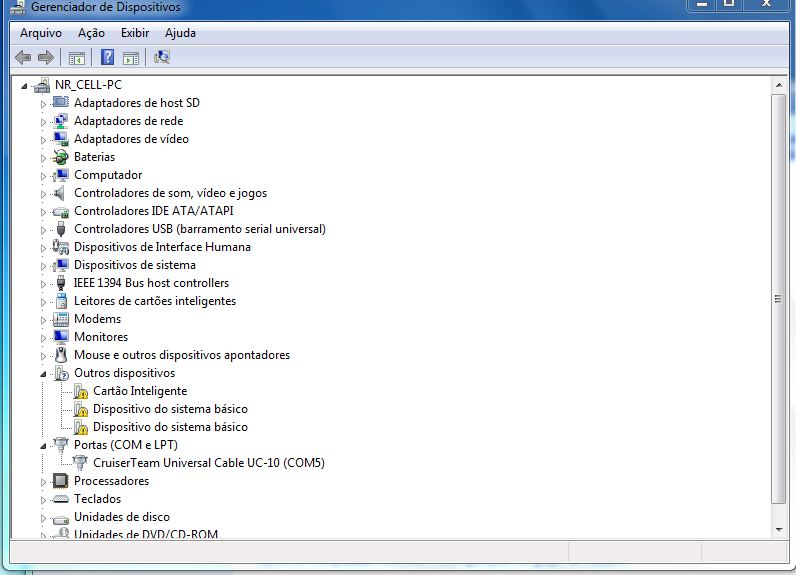
Task: Expand Modems node
Action: click(x=43, y=320)
